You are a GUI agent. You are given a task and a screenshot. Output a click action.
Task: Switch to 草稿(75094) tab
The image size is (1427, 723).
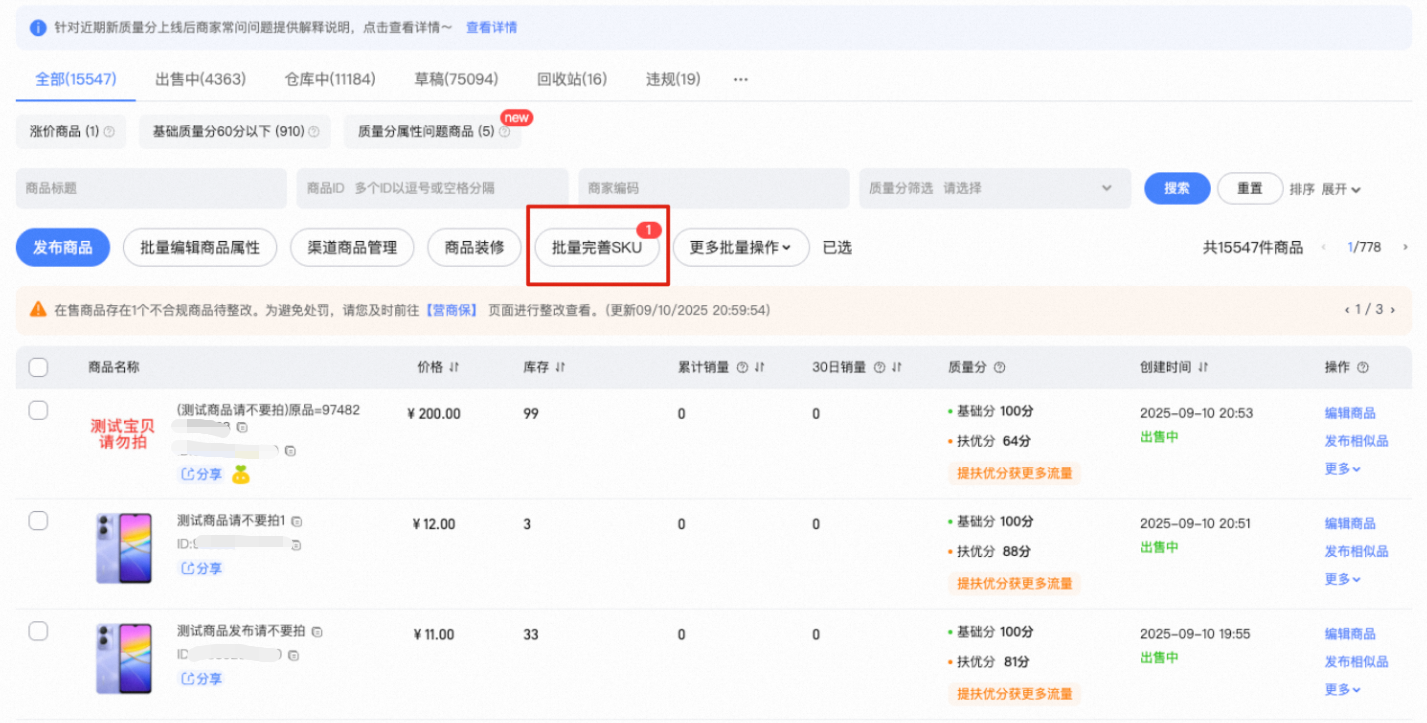(456, 79)
